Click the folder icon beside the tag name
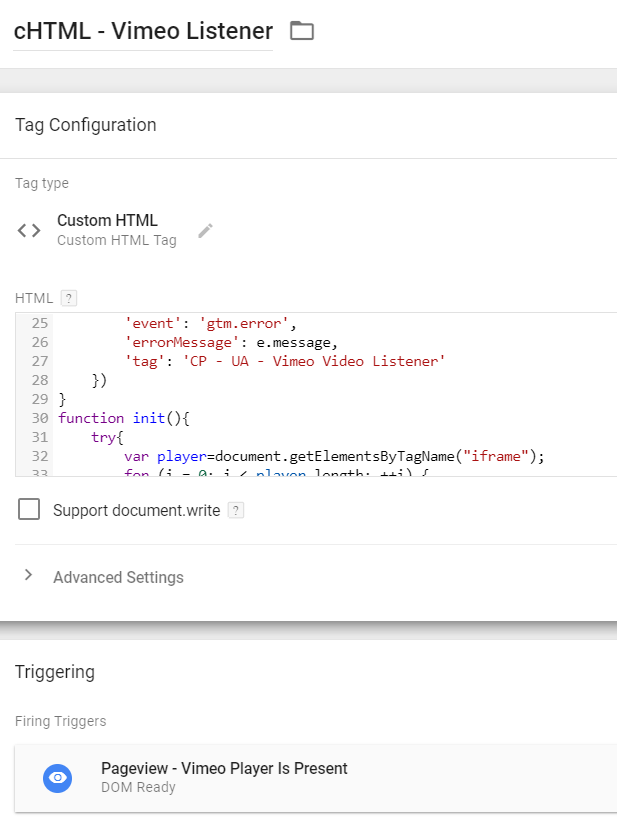Screen dimensions: 617x826 pyautogui.click(x=301, y=31)
